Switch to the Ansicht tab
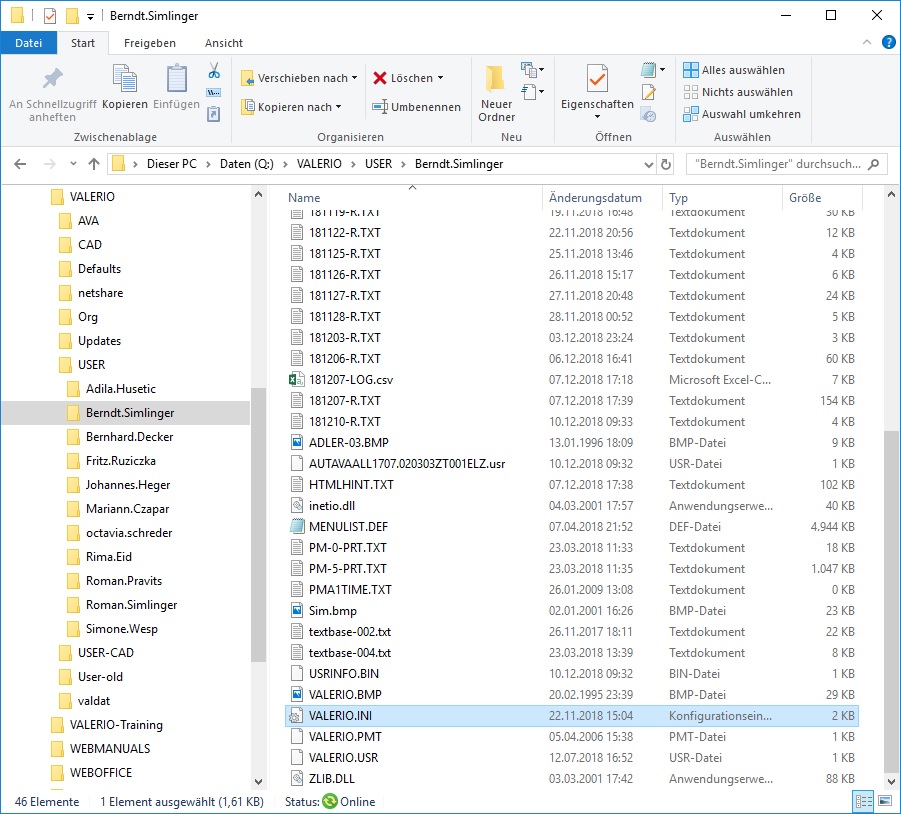Image resolution: width=901 pixels, height=814 pixels. pos(224,43)
